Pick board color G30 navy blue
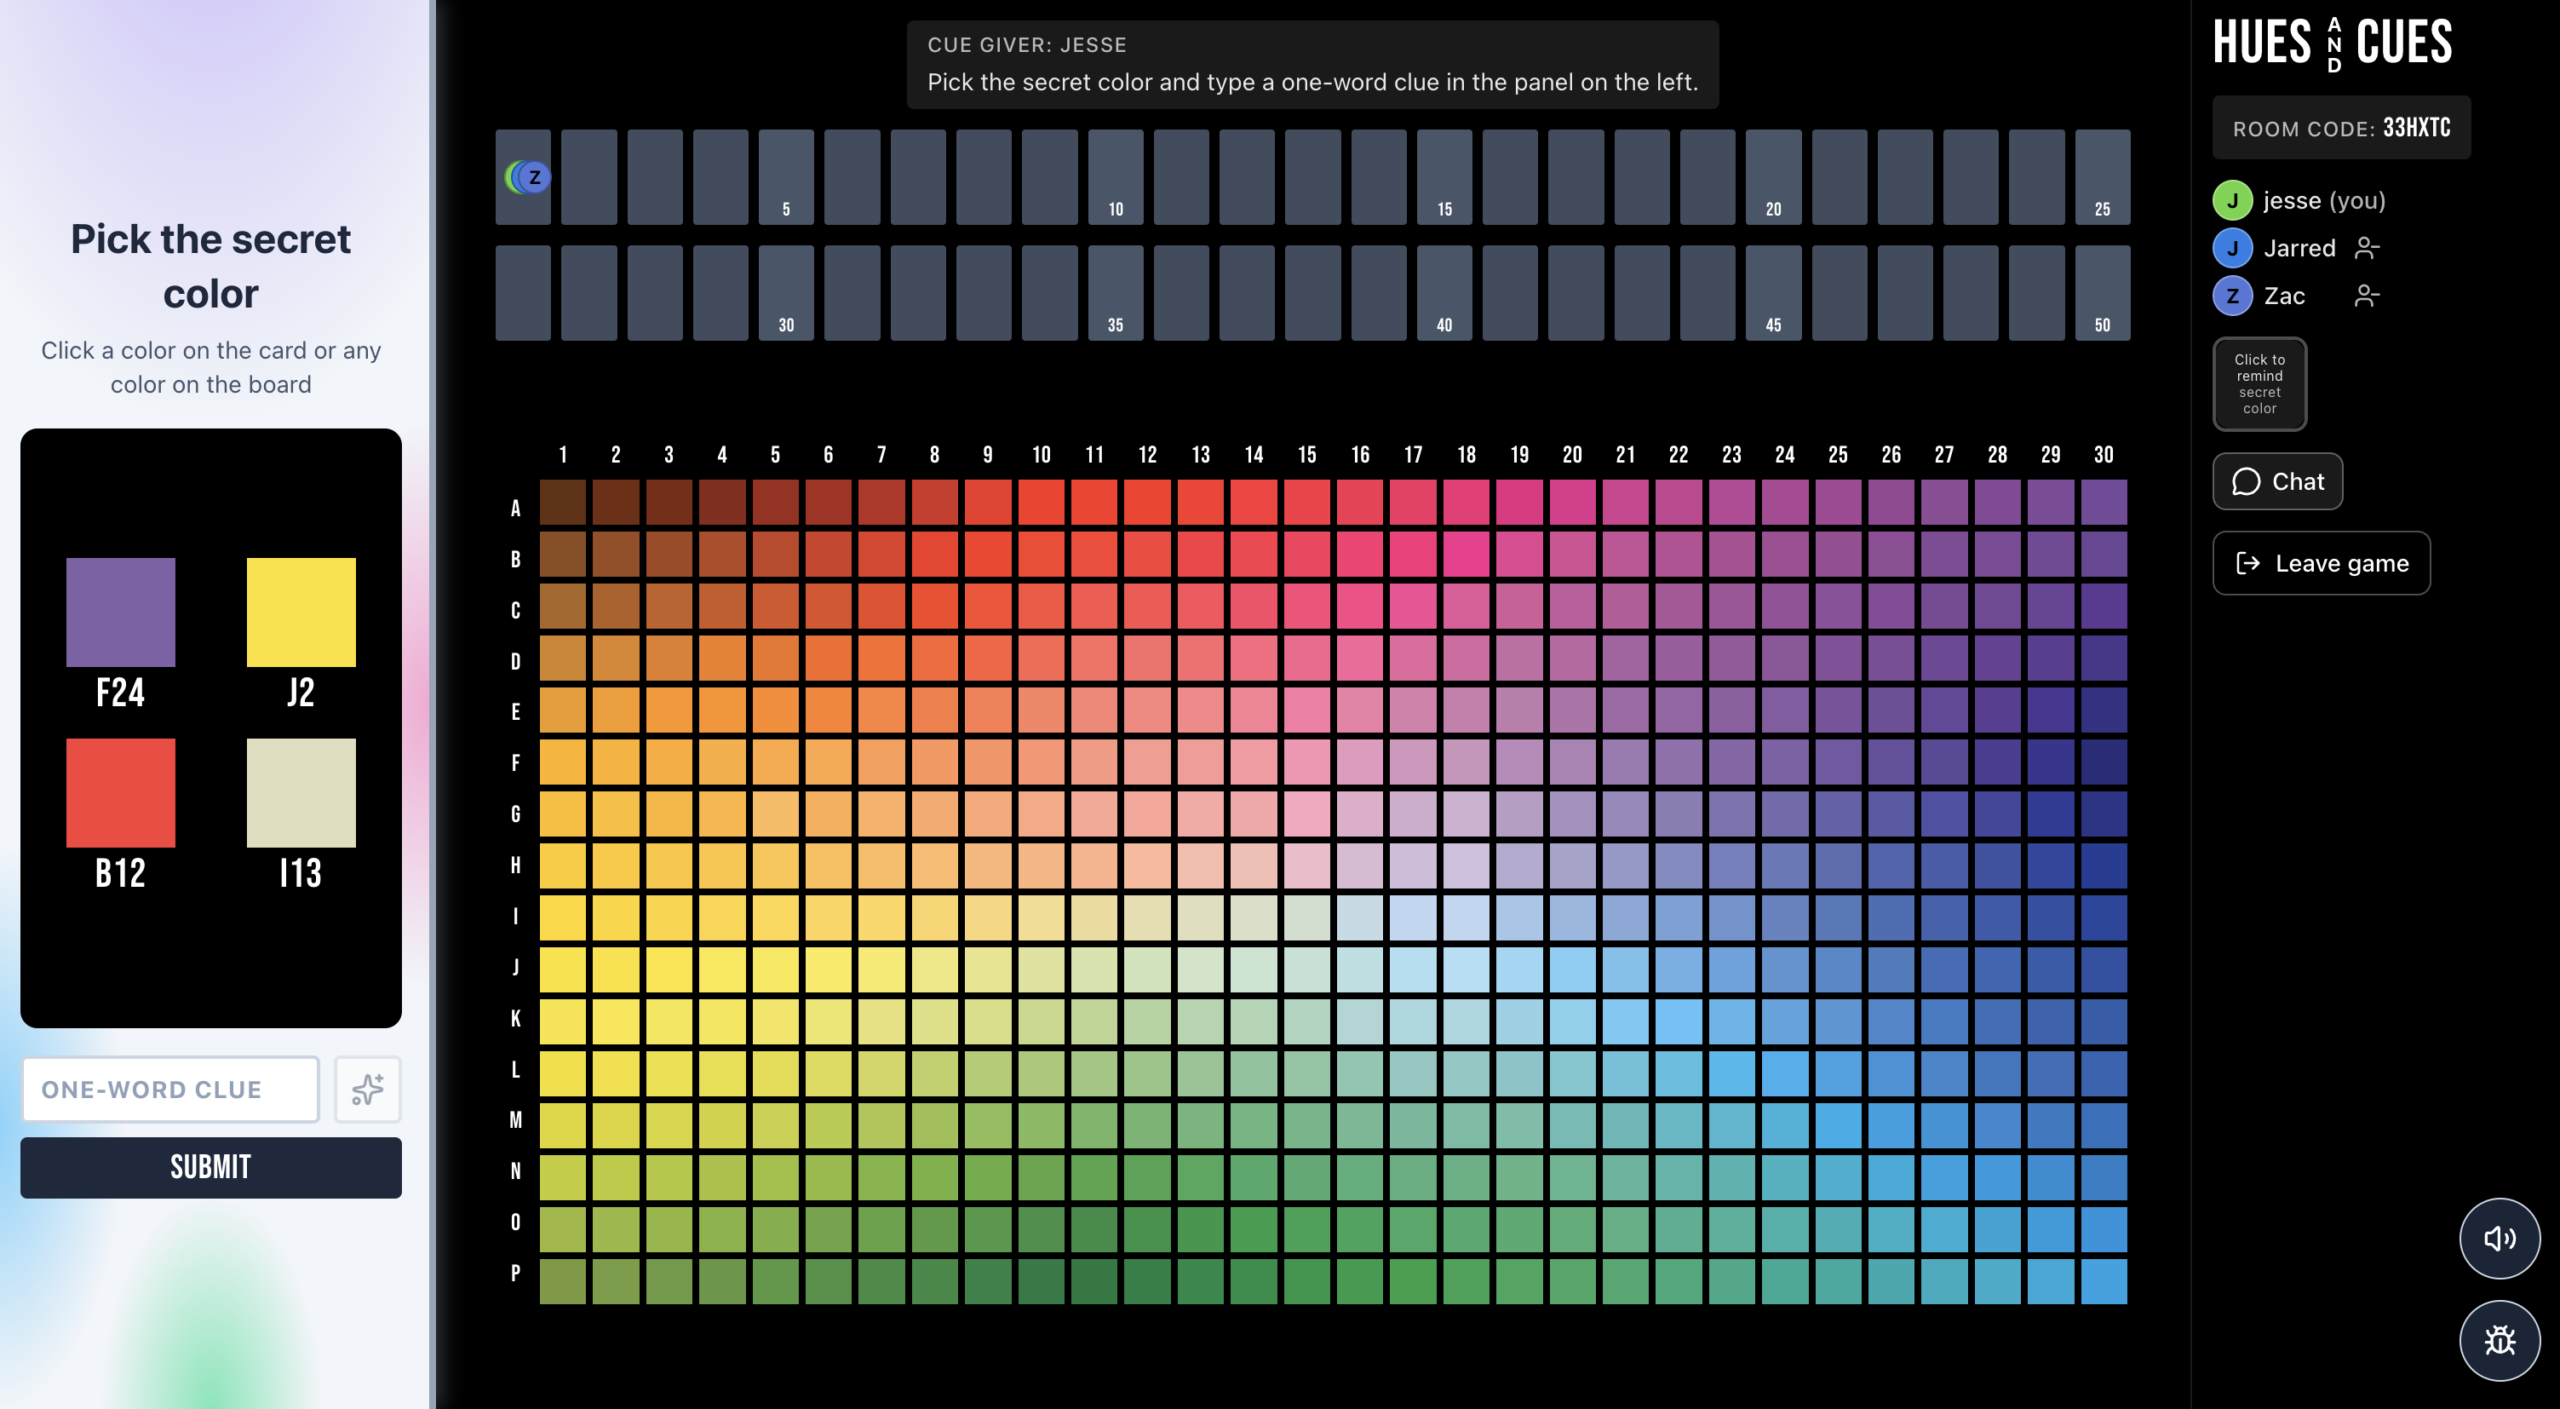The height and width of the screenshot is (1409, 2560). pyautogui.click(x=2104, y=814)
